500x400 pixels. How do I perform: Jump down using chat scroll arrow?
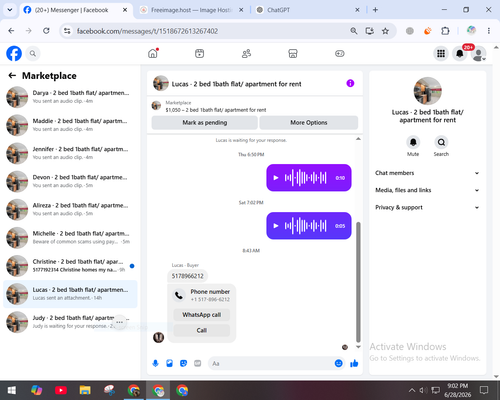tap(358, 347)
